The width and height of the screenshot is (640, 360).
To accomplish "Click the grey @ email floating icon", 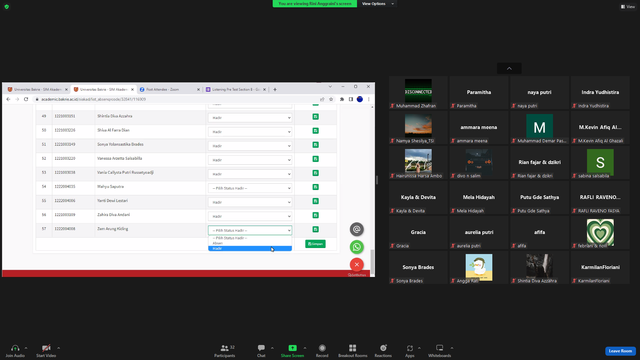I will tap(357, 229).
